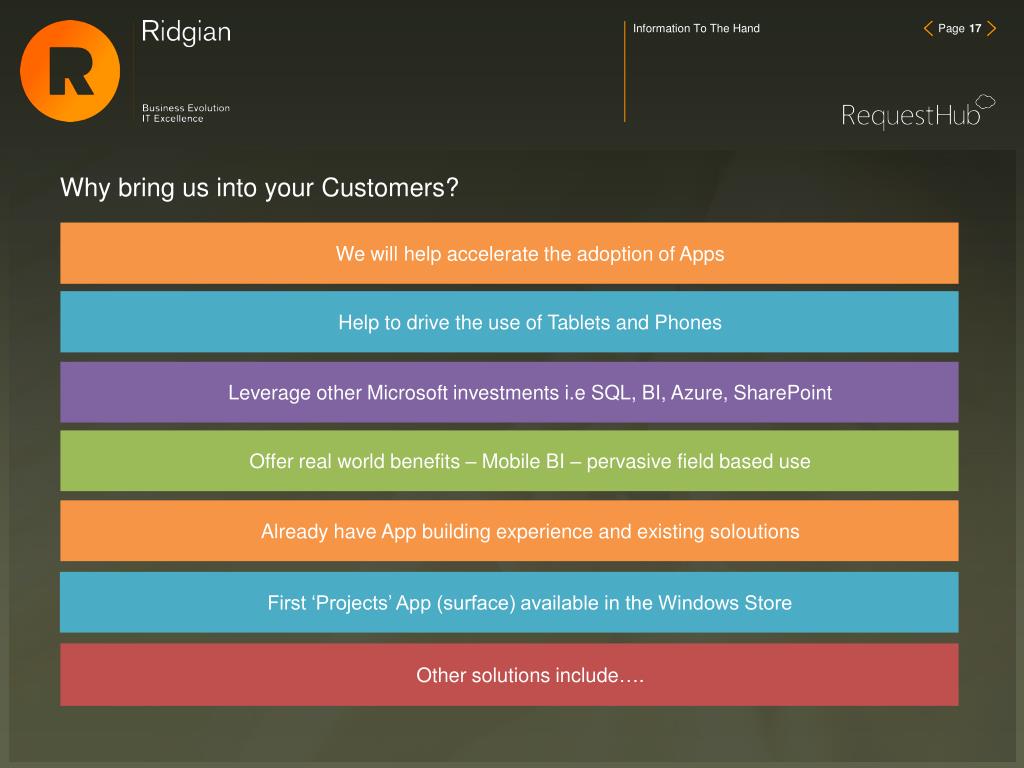Click the orange Ridgian R logo
This screenshot has height=768, width=1024.
[x=70, y=71]
